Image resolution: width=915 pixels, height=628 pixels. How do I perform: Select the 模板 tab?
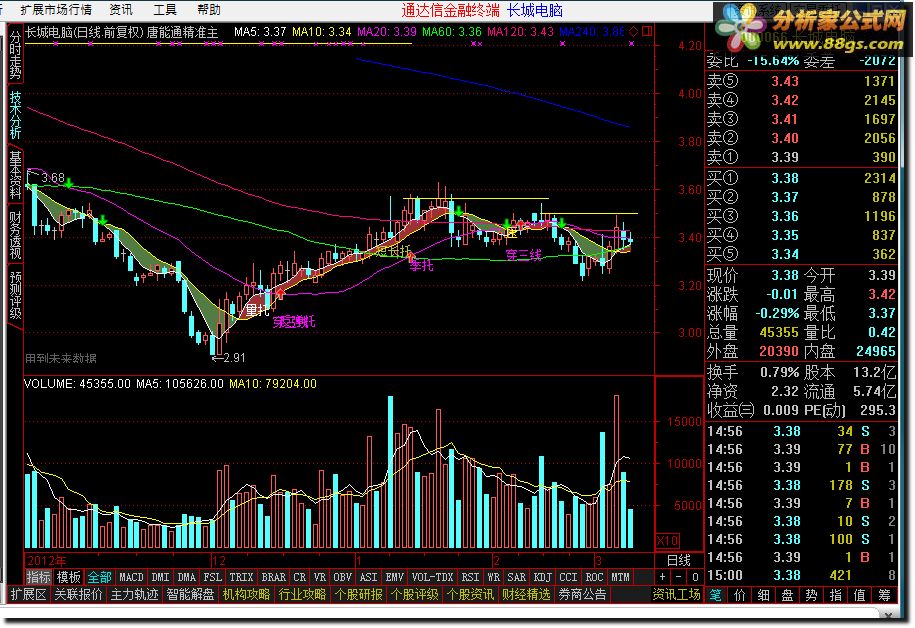[x=68, y=577]
